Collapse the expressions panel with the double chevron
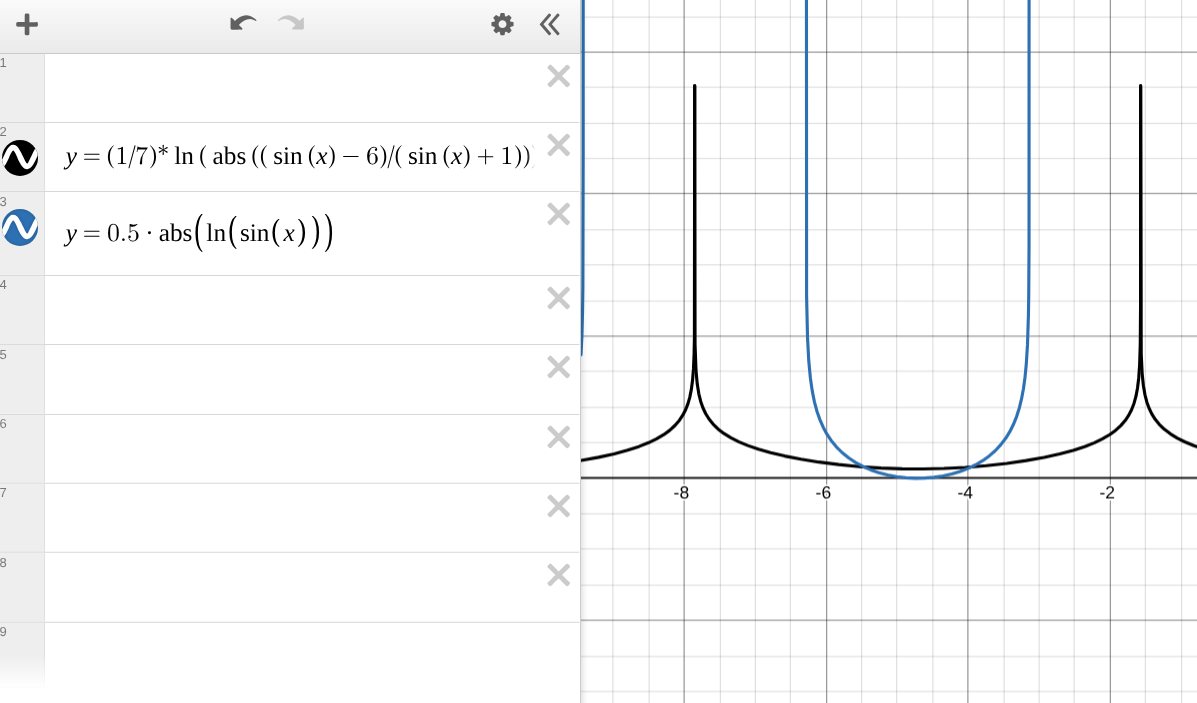 point(549,25)
